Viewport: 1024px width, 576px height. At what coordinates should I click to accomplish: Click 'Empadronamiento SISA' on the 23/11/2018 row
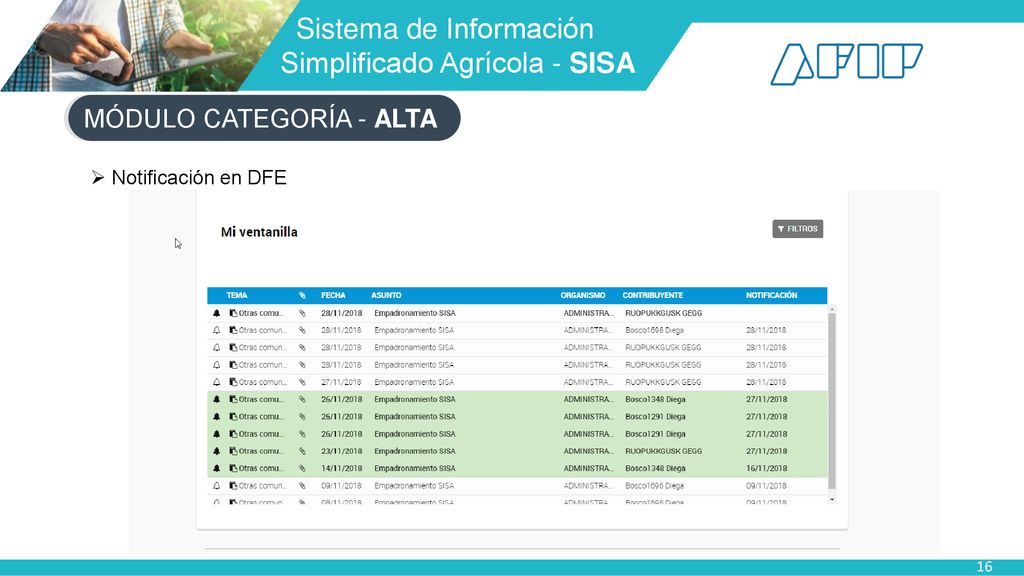[x=415, y=451]
